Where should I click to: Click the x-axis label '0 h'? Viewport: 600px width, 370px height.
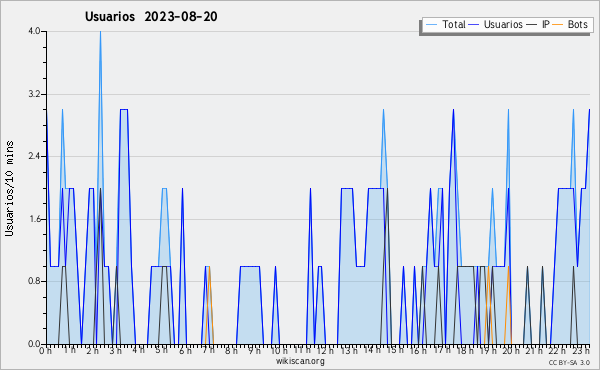click(x=46, y=351)
